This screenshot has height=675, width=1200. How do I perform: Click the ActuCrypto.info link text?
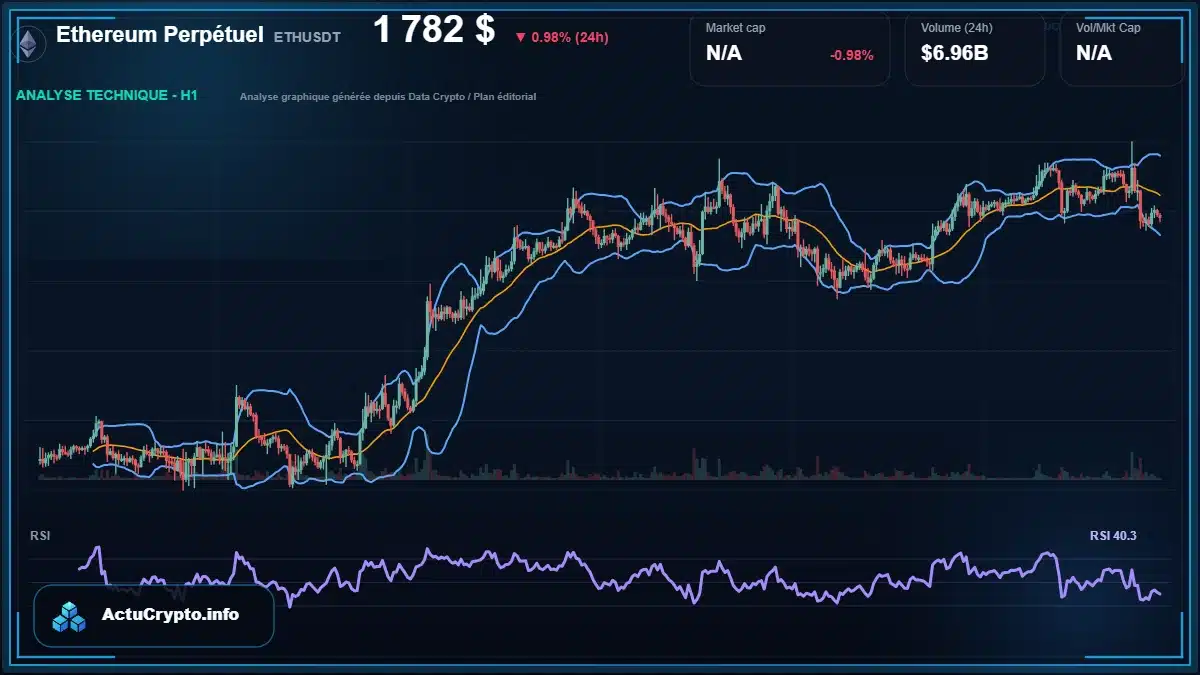click(170, 615)
